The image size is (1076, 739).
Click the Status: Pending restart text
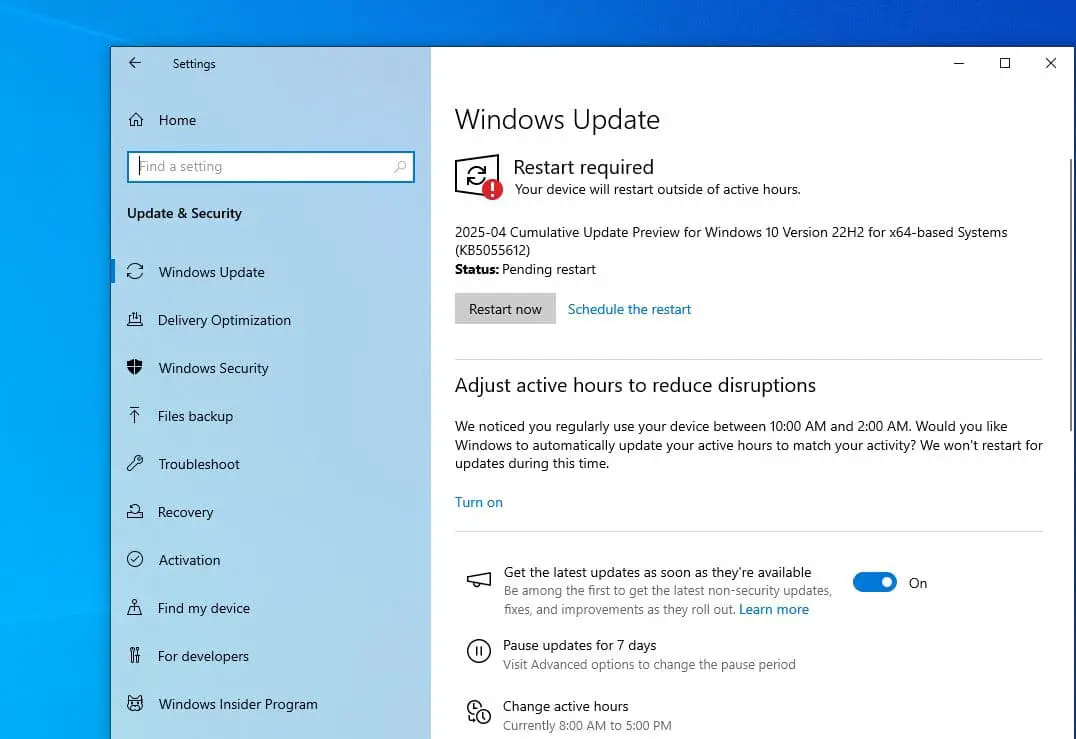click(525, 270)
